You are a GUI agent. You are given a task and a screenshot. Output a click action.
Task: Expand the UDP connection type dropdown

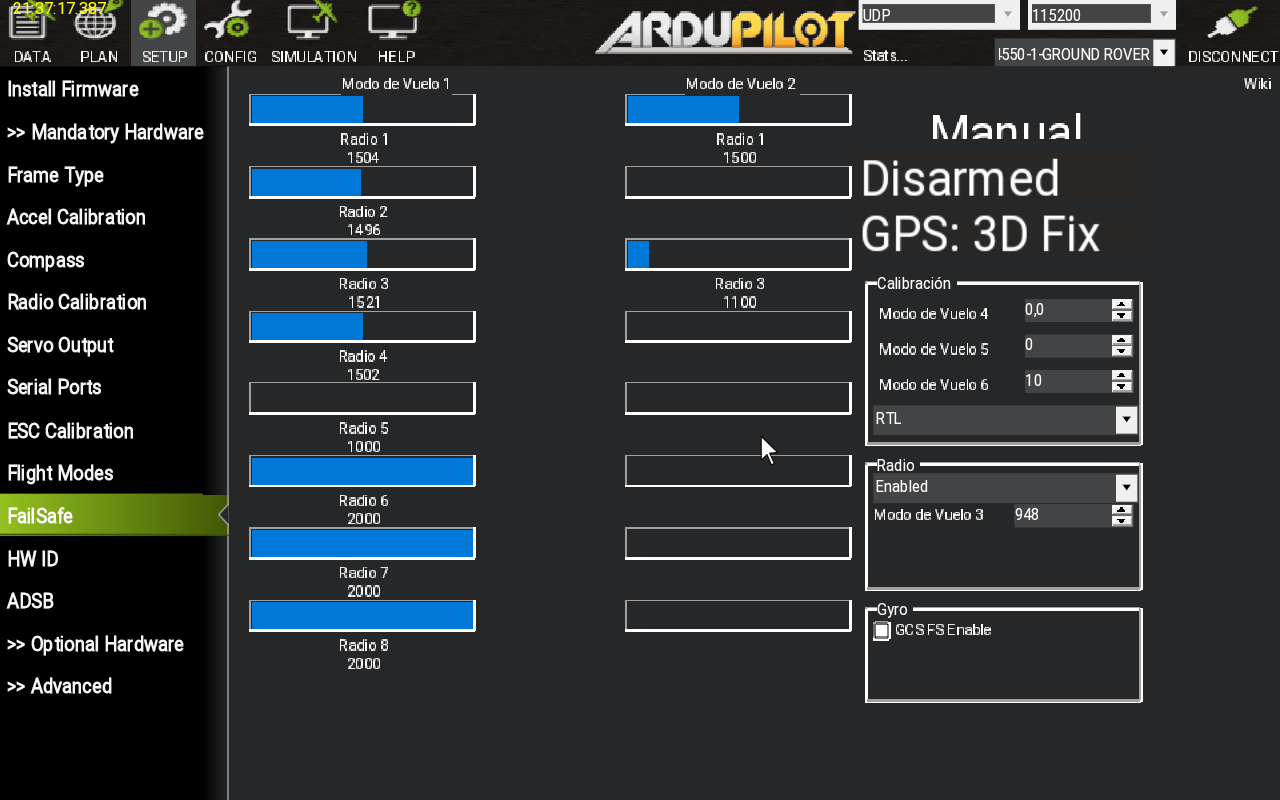[x=1008, y=15]
